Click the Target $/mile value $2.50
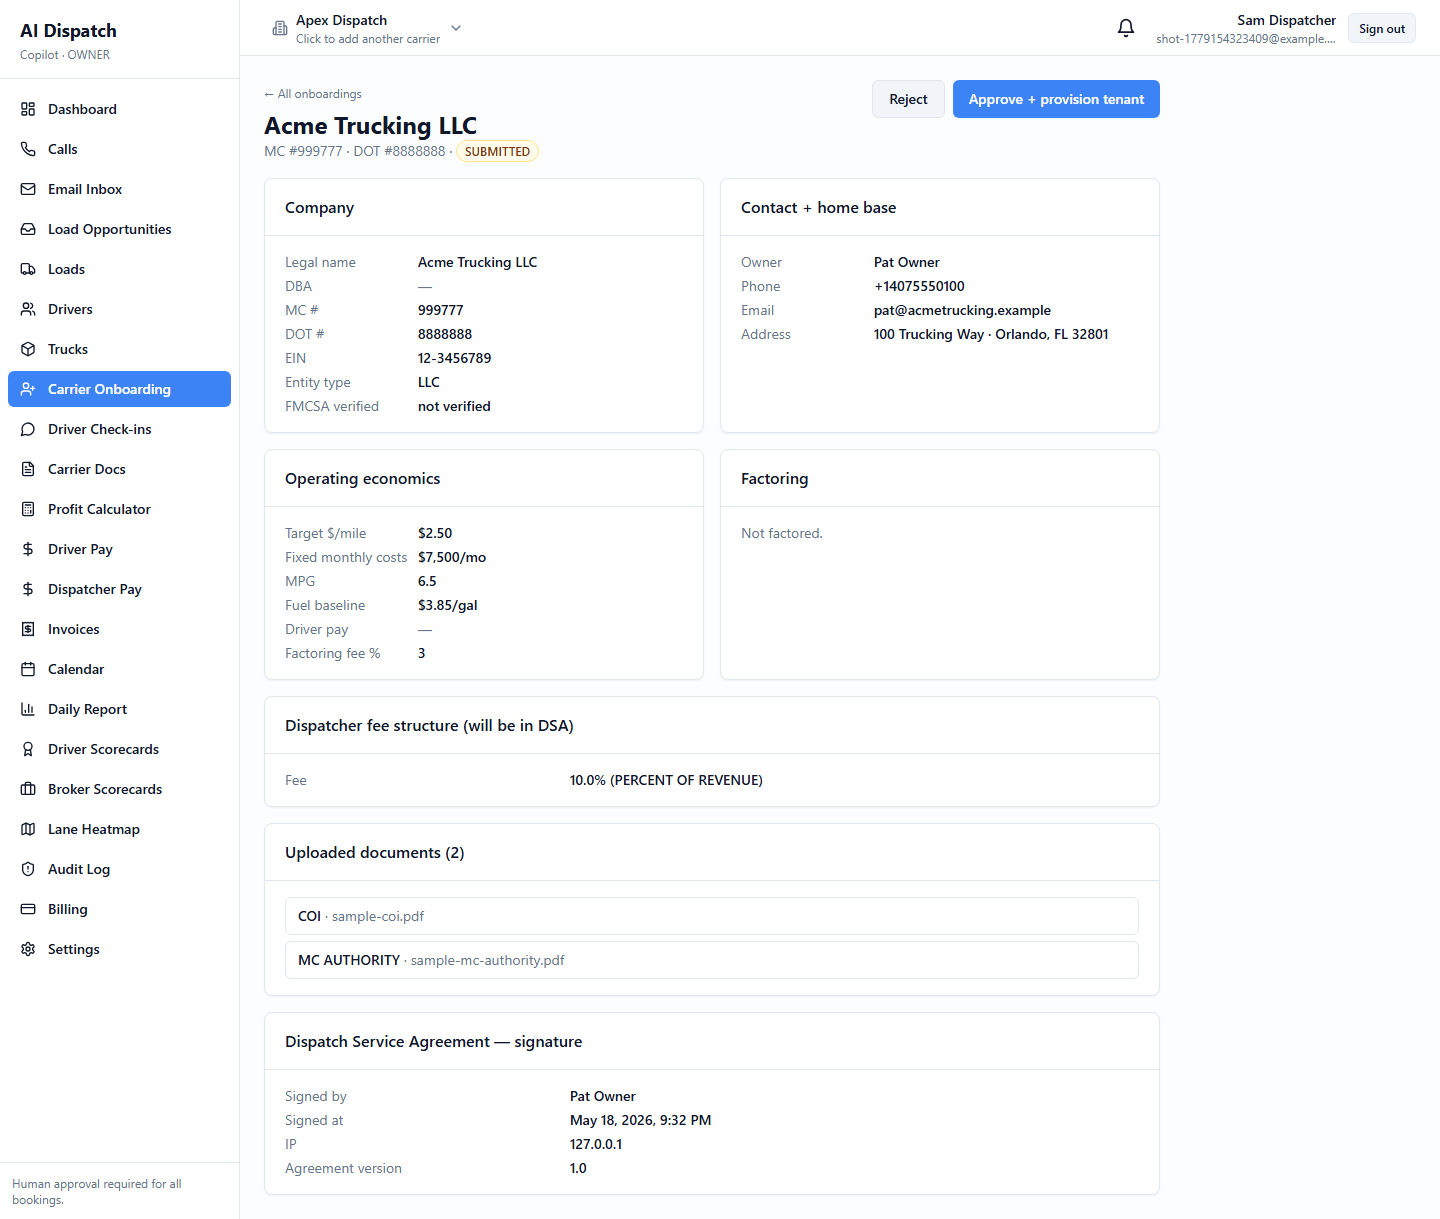 coord(435,533)
